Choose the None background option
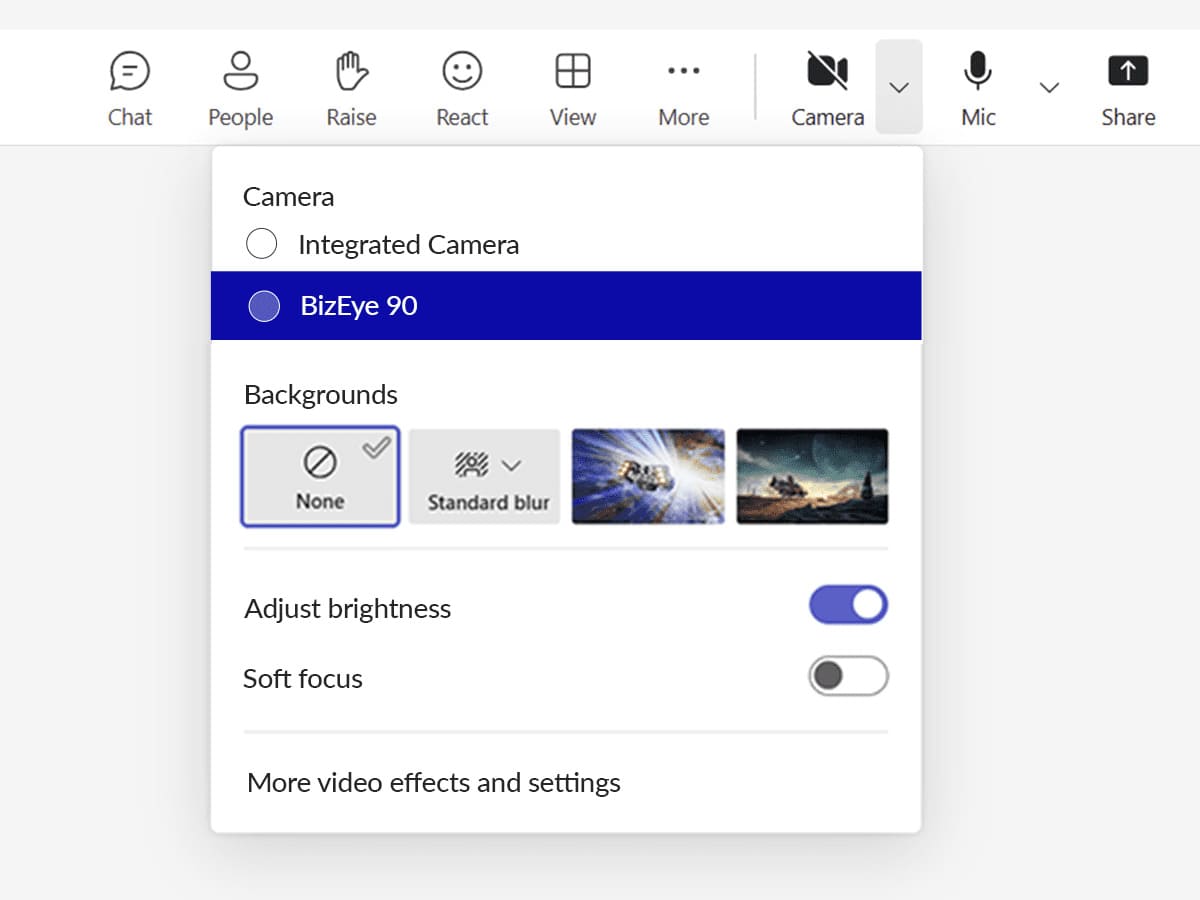The image size is (1200, 900). [x=320, y=477]
